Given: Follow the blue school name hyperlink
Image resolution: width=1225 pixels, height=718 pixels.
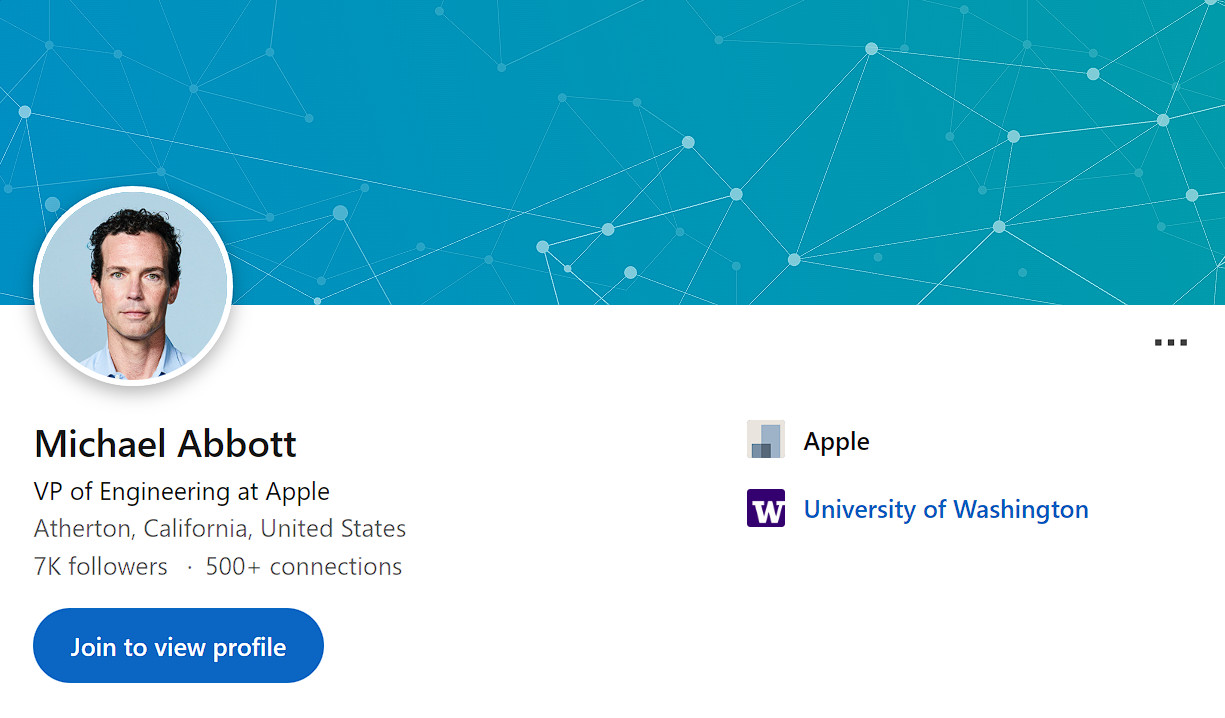Looking at the screenshot, I should pos(945,509).
